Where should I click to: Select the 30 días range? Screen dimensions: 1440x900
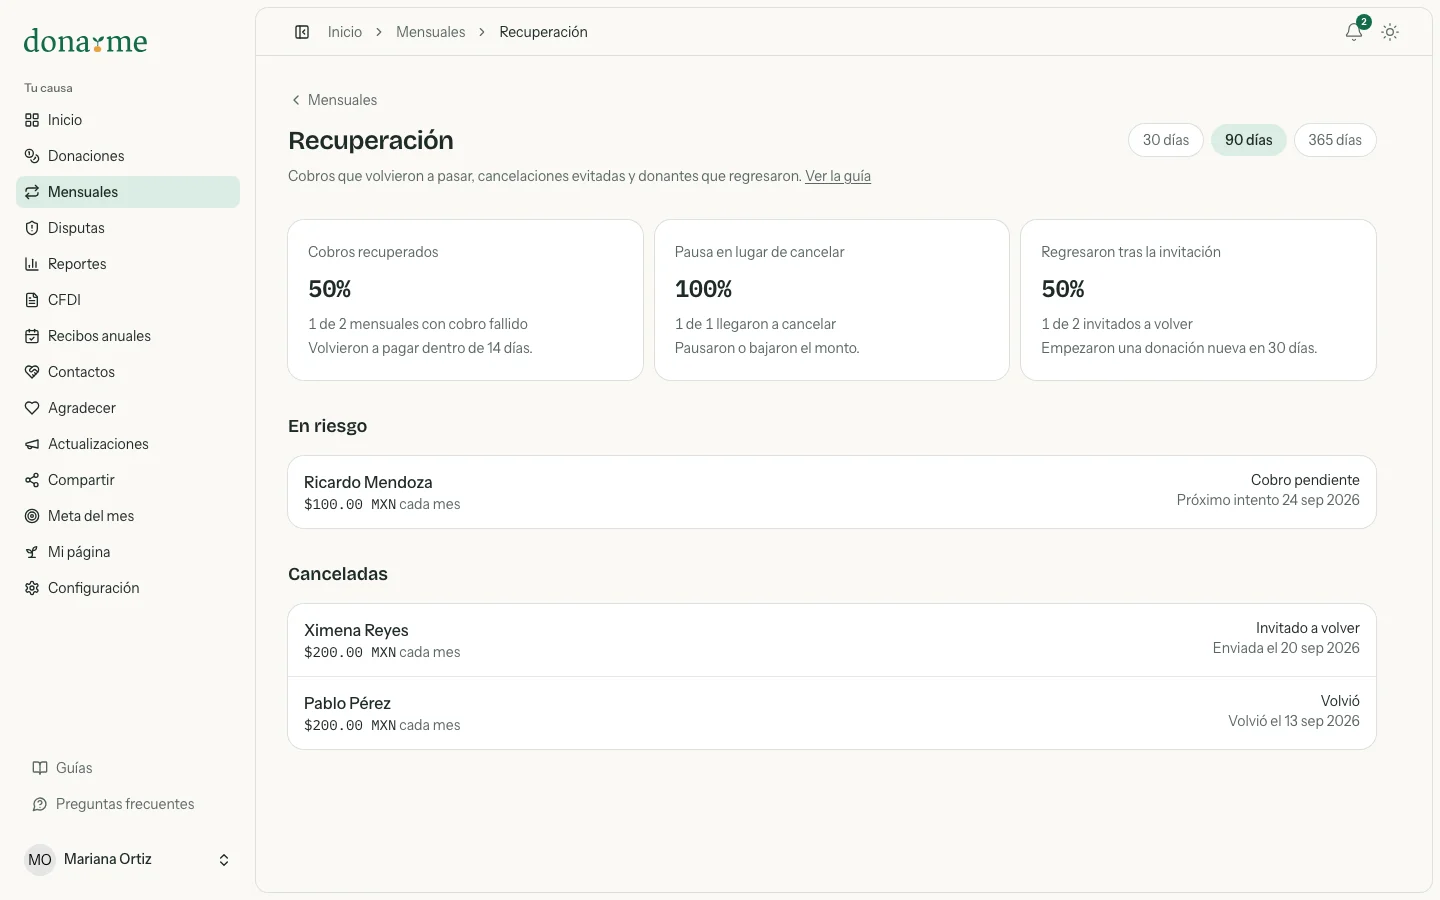(x=1166, y=140)
